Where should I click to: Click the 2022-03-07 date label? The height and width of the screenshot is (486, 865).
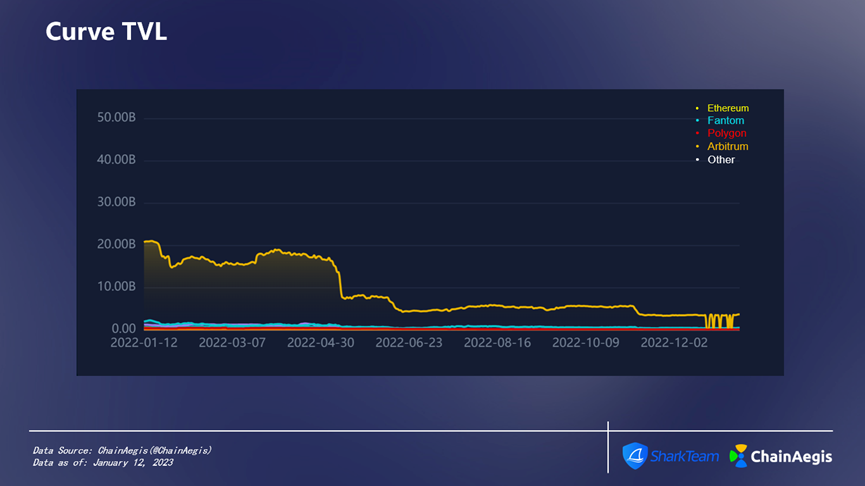click(x=232, y=343)
